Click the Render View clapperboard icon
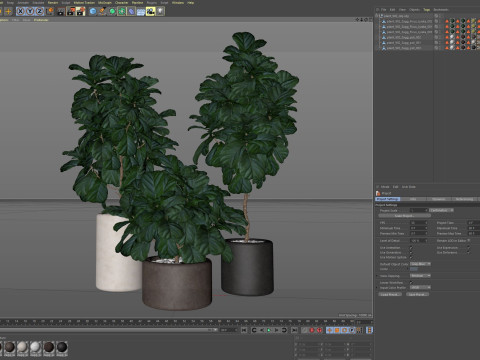Image resolution: width=480 pixels, height=360 pixels. (x=61, y=12)
